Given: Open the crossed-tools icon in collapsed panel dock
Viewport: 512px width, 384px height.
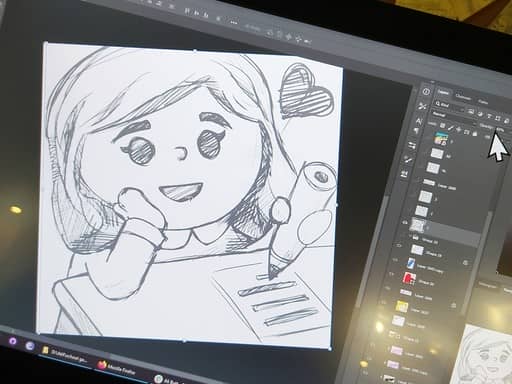Looking at the screenshot, I should (423, 107).
